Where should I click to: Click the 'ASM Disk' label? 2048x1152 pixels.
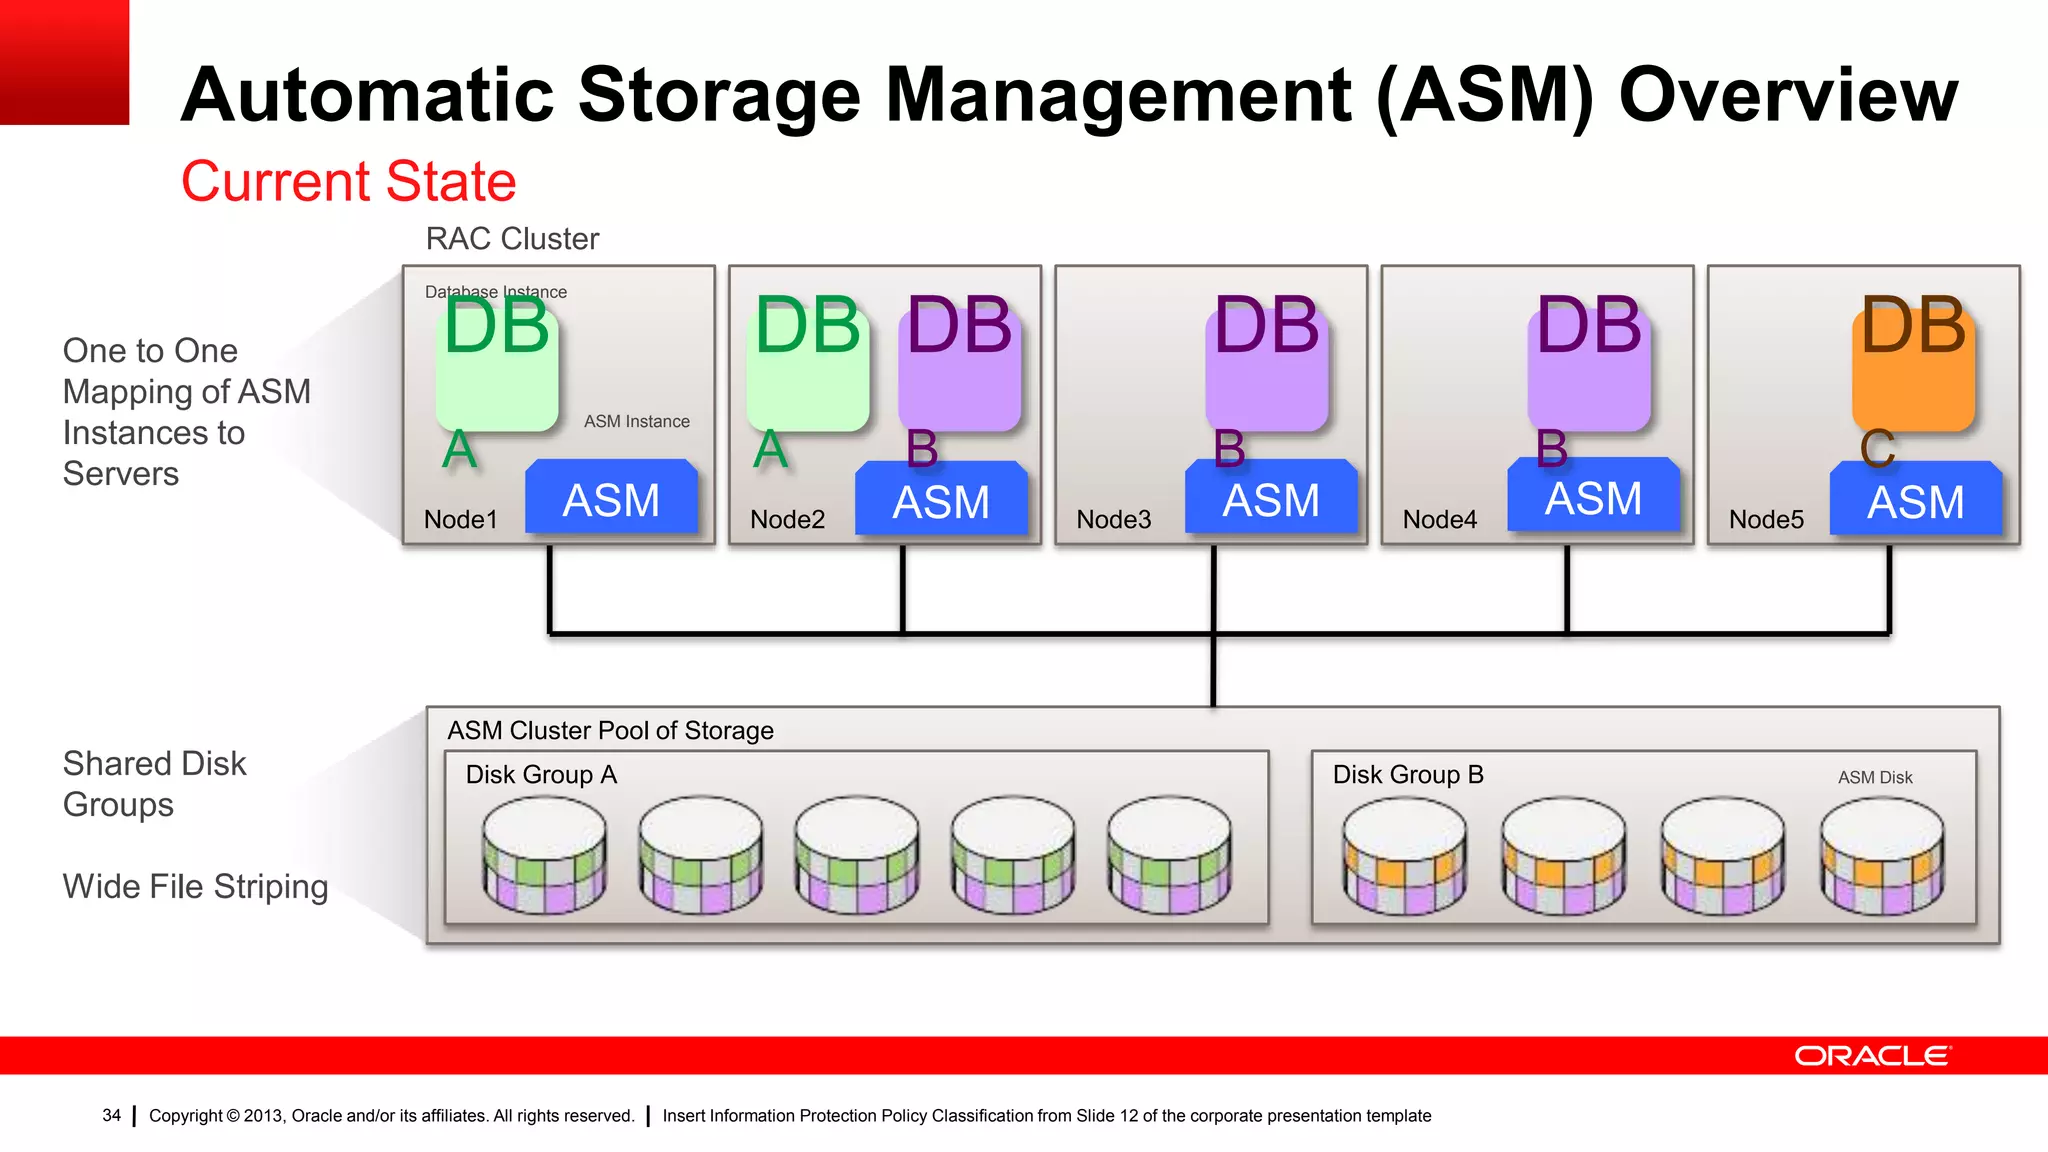[1875, 777]
